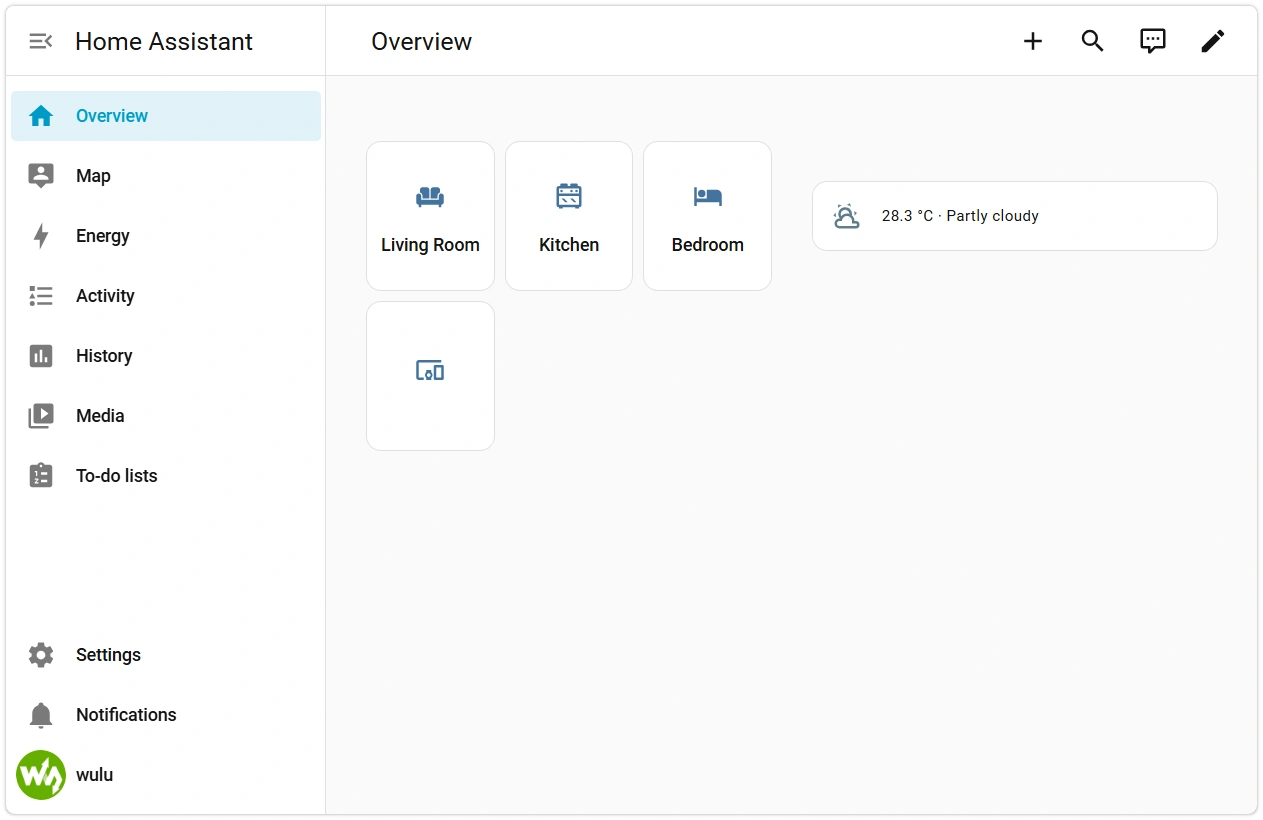Open Map from the sidebar
The height and width of the screenshot is (820, 1263).
(x=166, y=176)
